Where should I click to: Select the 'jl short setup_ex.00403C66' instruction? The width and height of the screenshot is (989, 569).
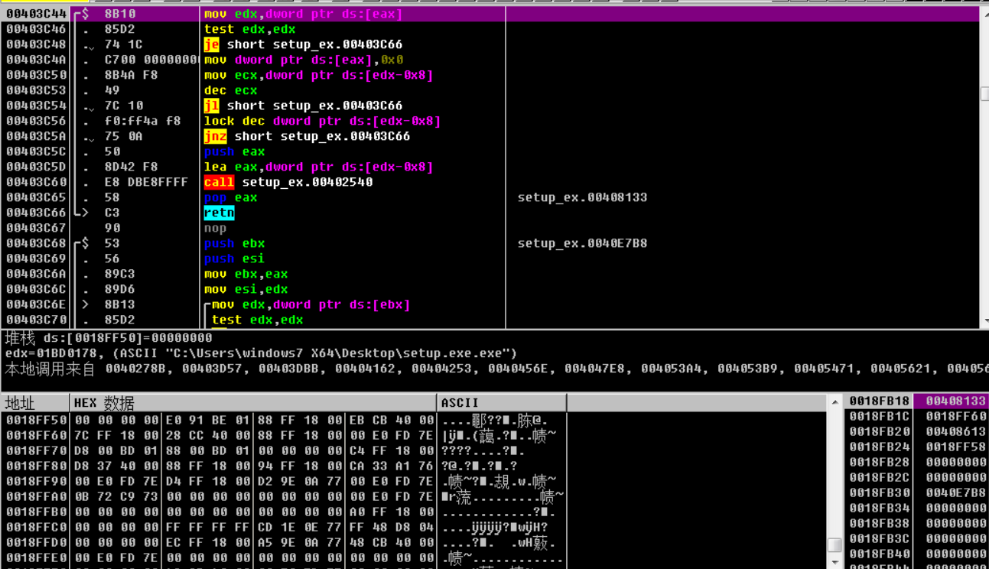[303, 105]
